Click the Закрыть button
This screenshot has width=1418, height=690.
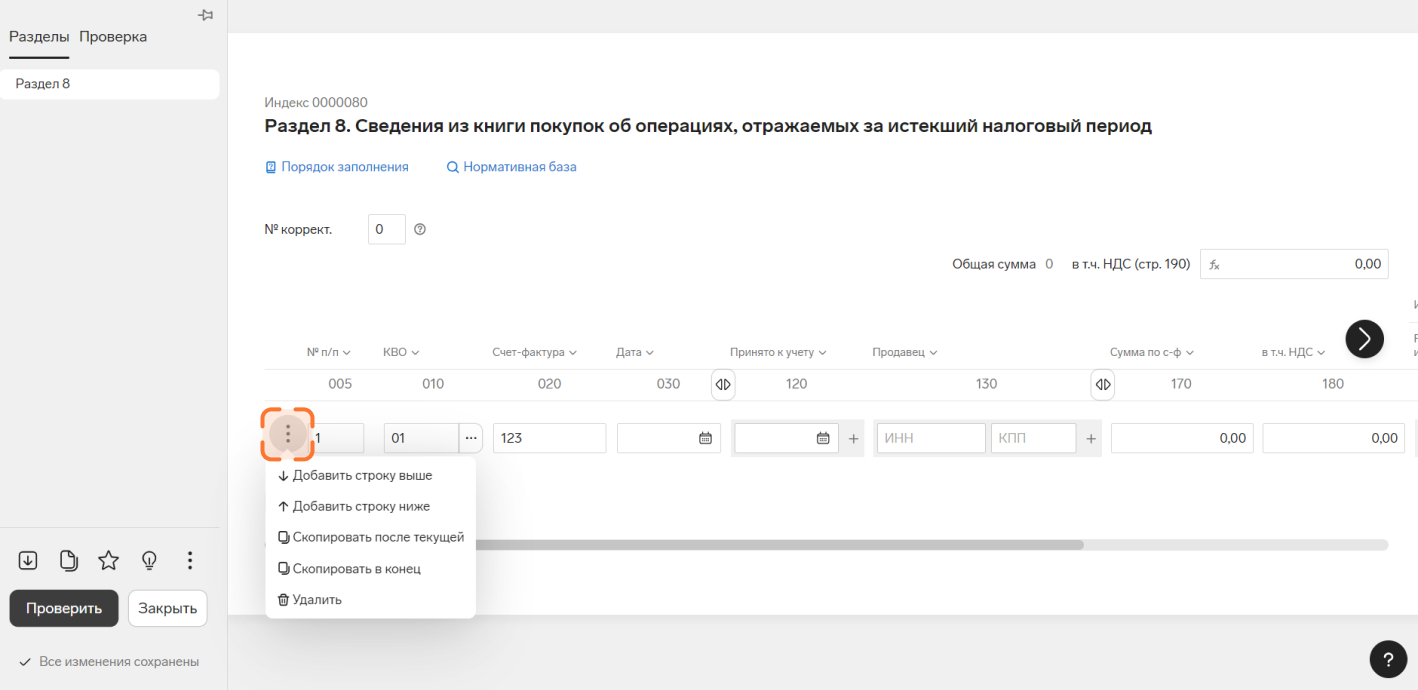(167, 608)
